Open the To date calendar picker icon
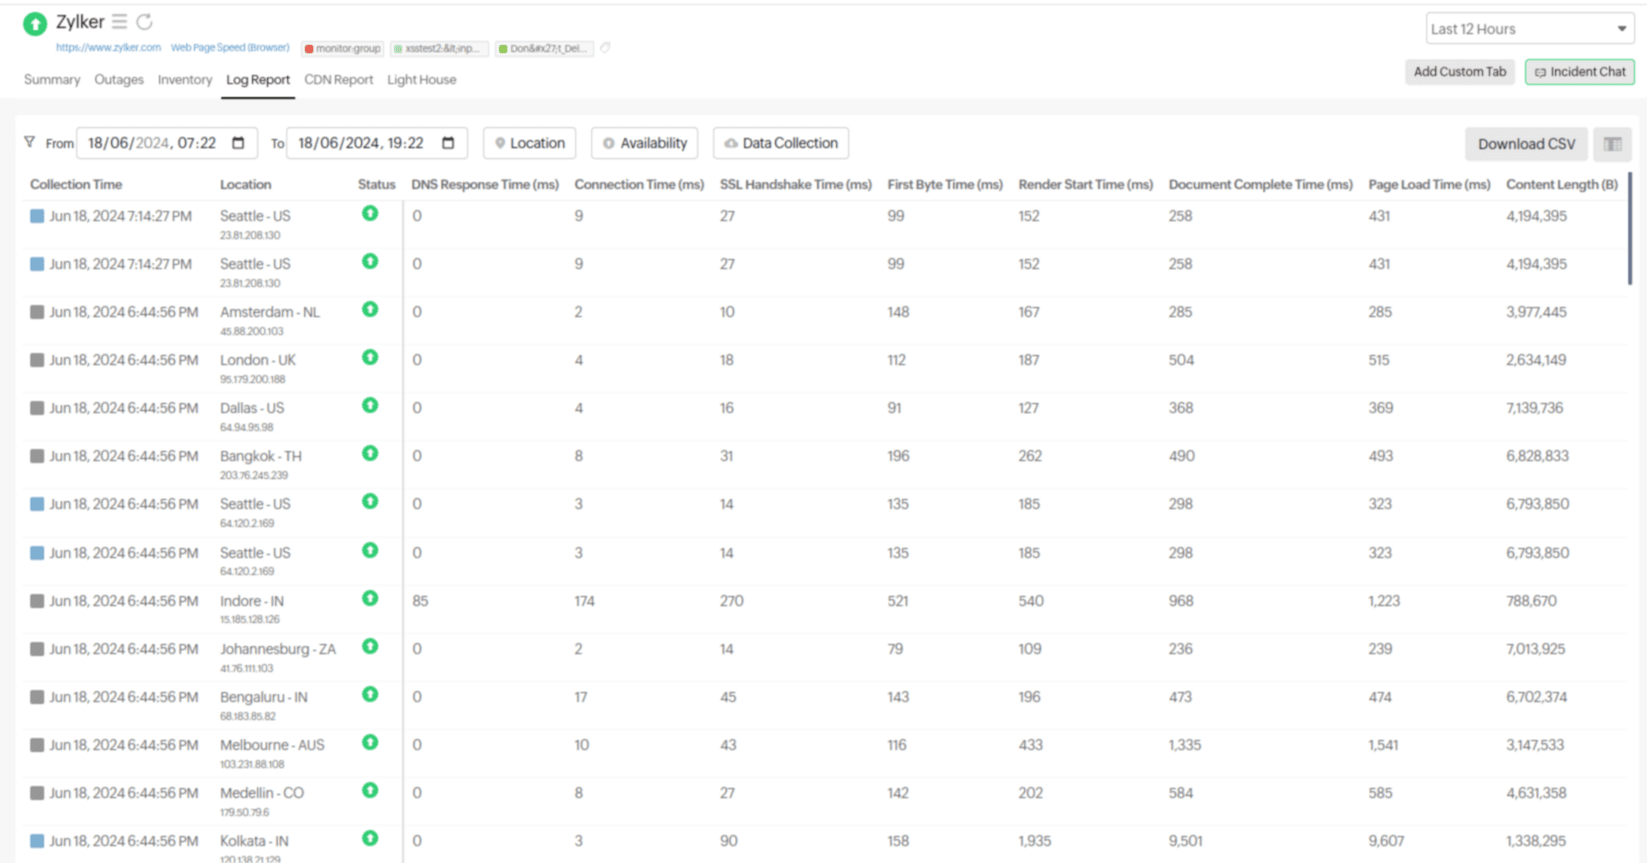The image size is (1647, 863). click(x=448, y=143)
